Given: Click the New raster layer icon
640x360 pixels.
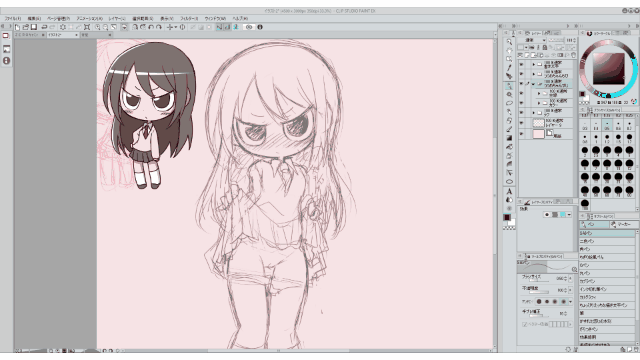Looking at the screenshot, I should tap(527, 55).
